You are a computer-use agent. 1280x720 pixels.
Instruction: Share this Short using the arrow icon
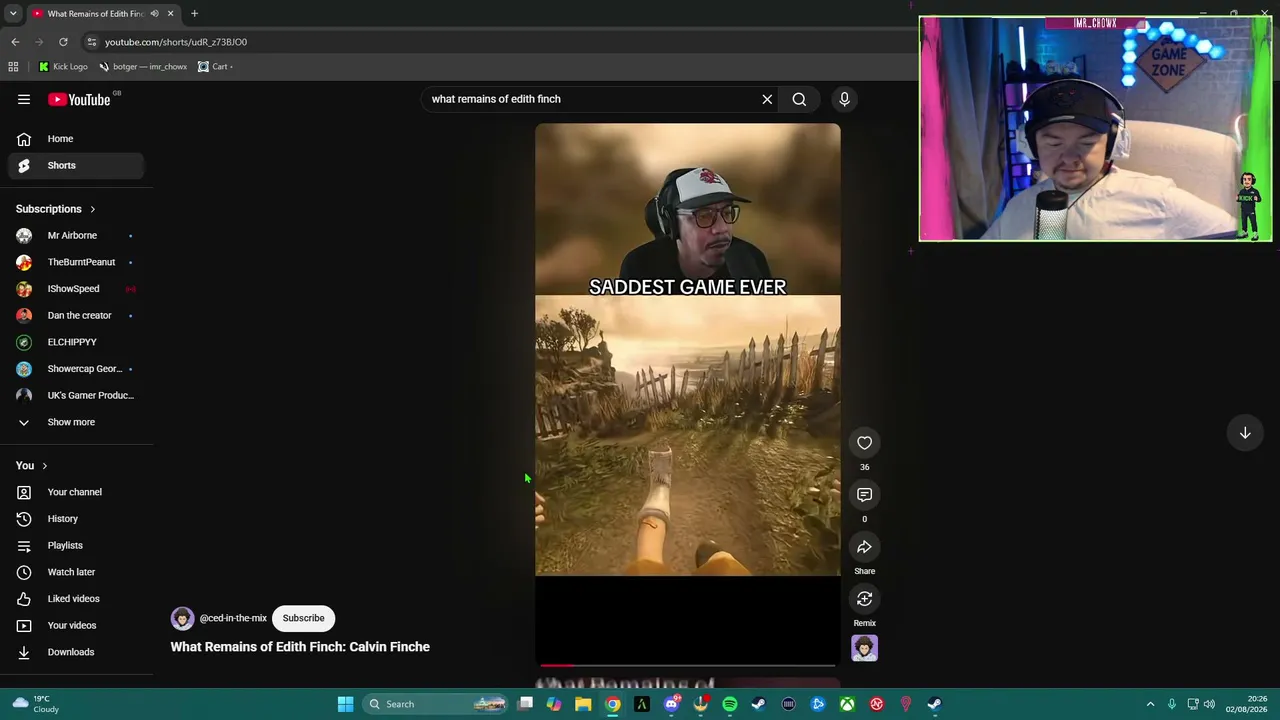(x=864, y=547)
